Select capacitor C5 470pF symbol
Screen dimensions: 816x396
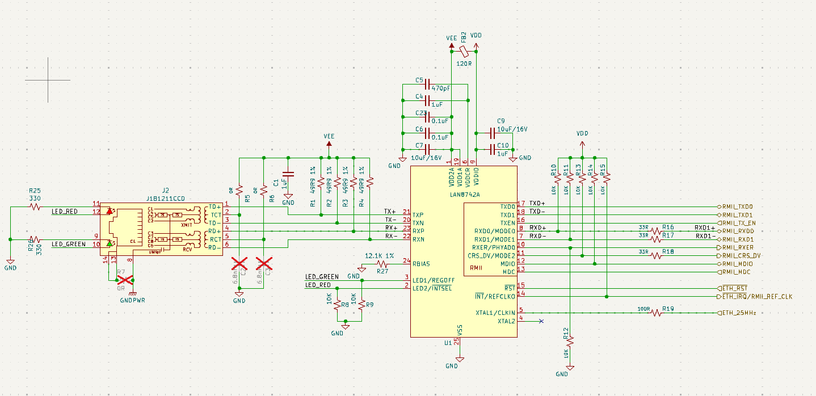427,84
